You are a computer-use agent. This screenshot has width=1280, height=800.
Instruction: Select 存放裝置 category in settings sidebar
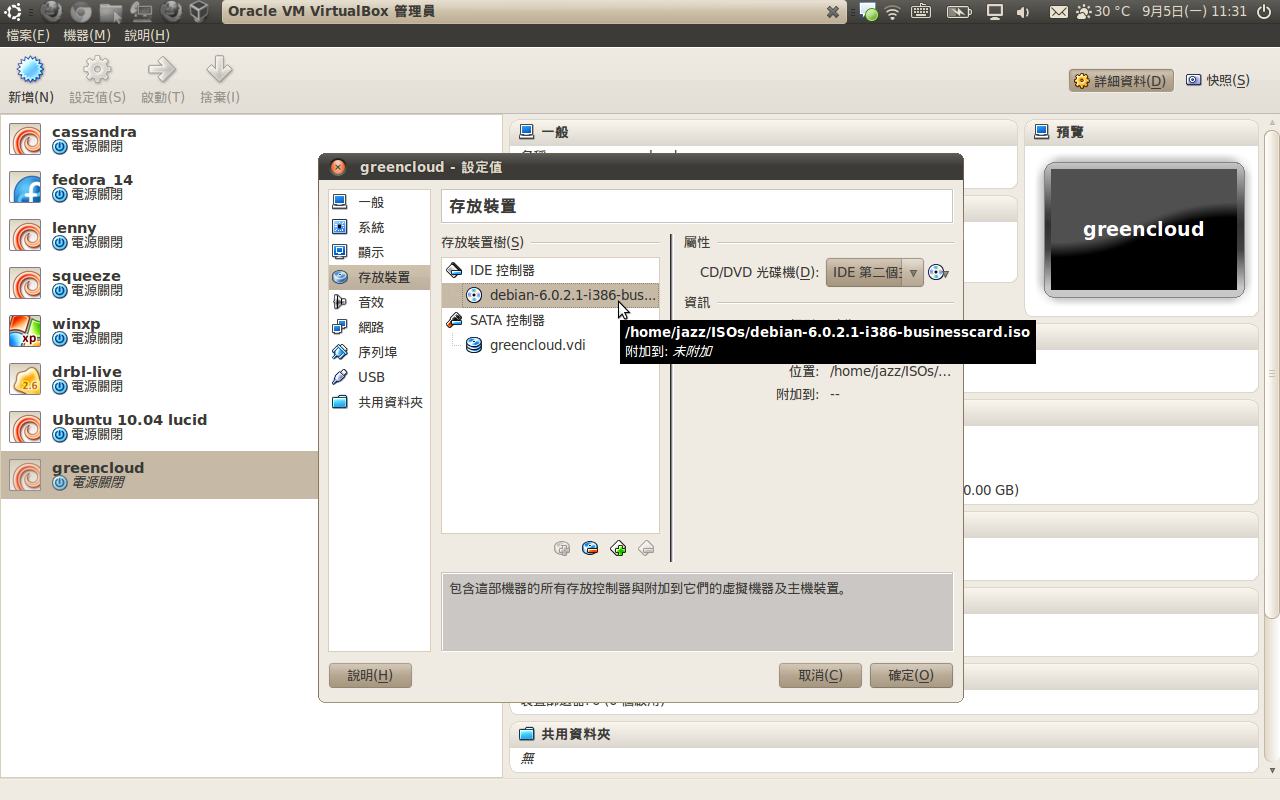point(380,277)
